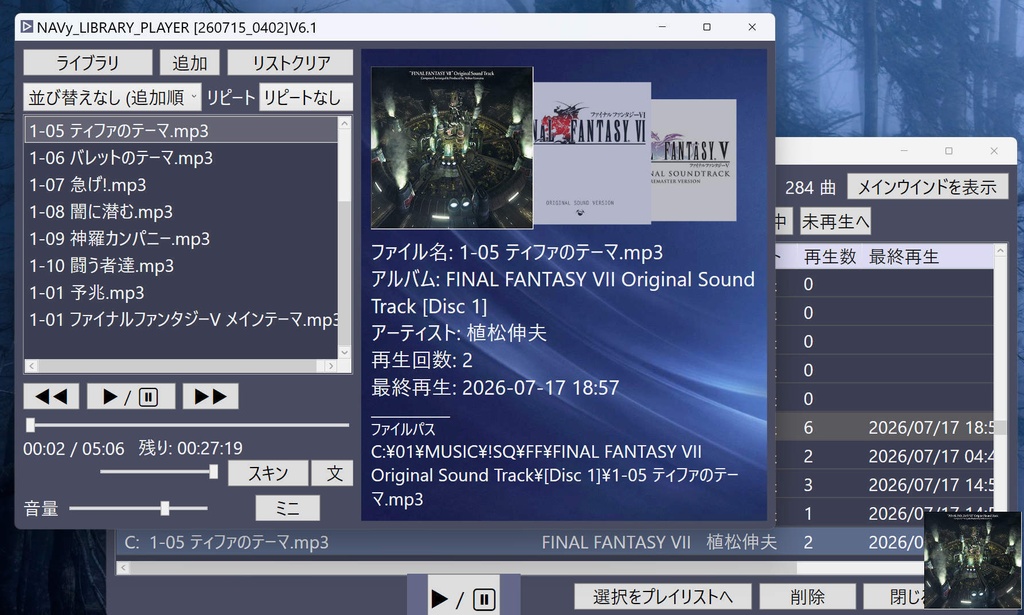Toggle the リピートなし repeat mode button
Screen dimensions: 1024x615
[x=306, y=97]
